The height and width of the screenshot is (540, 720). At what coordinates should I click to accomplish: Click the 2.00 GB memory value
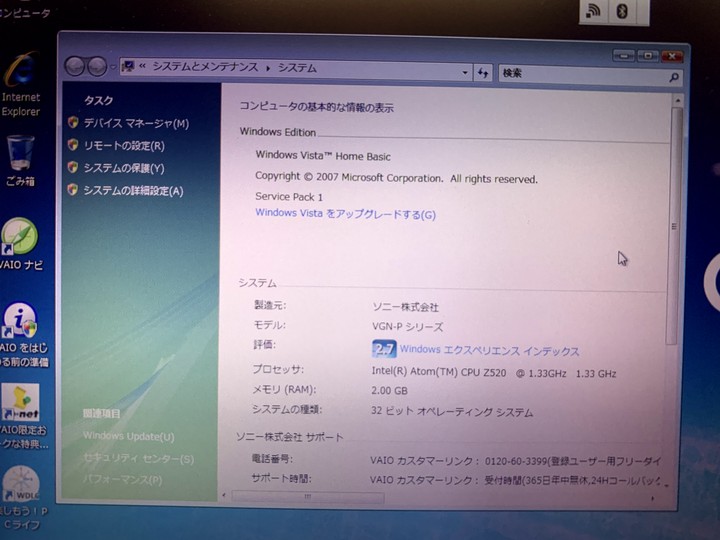(x=389, y=391)
